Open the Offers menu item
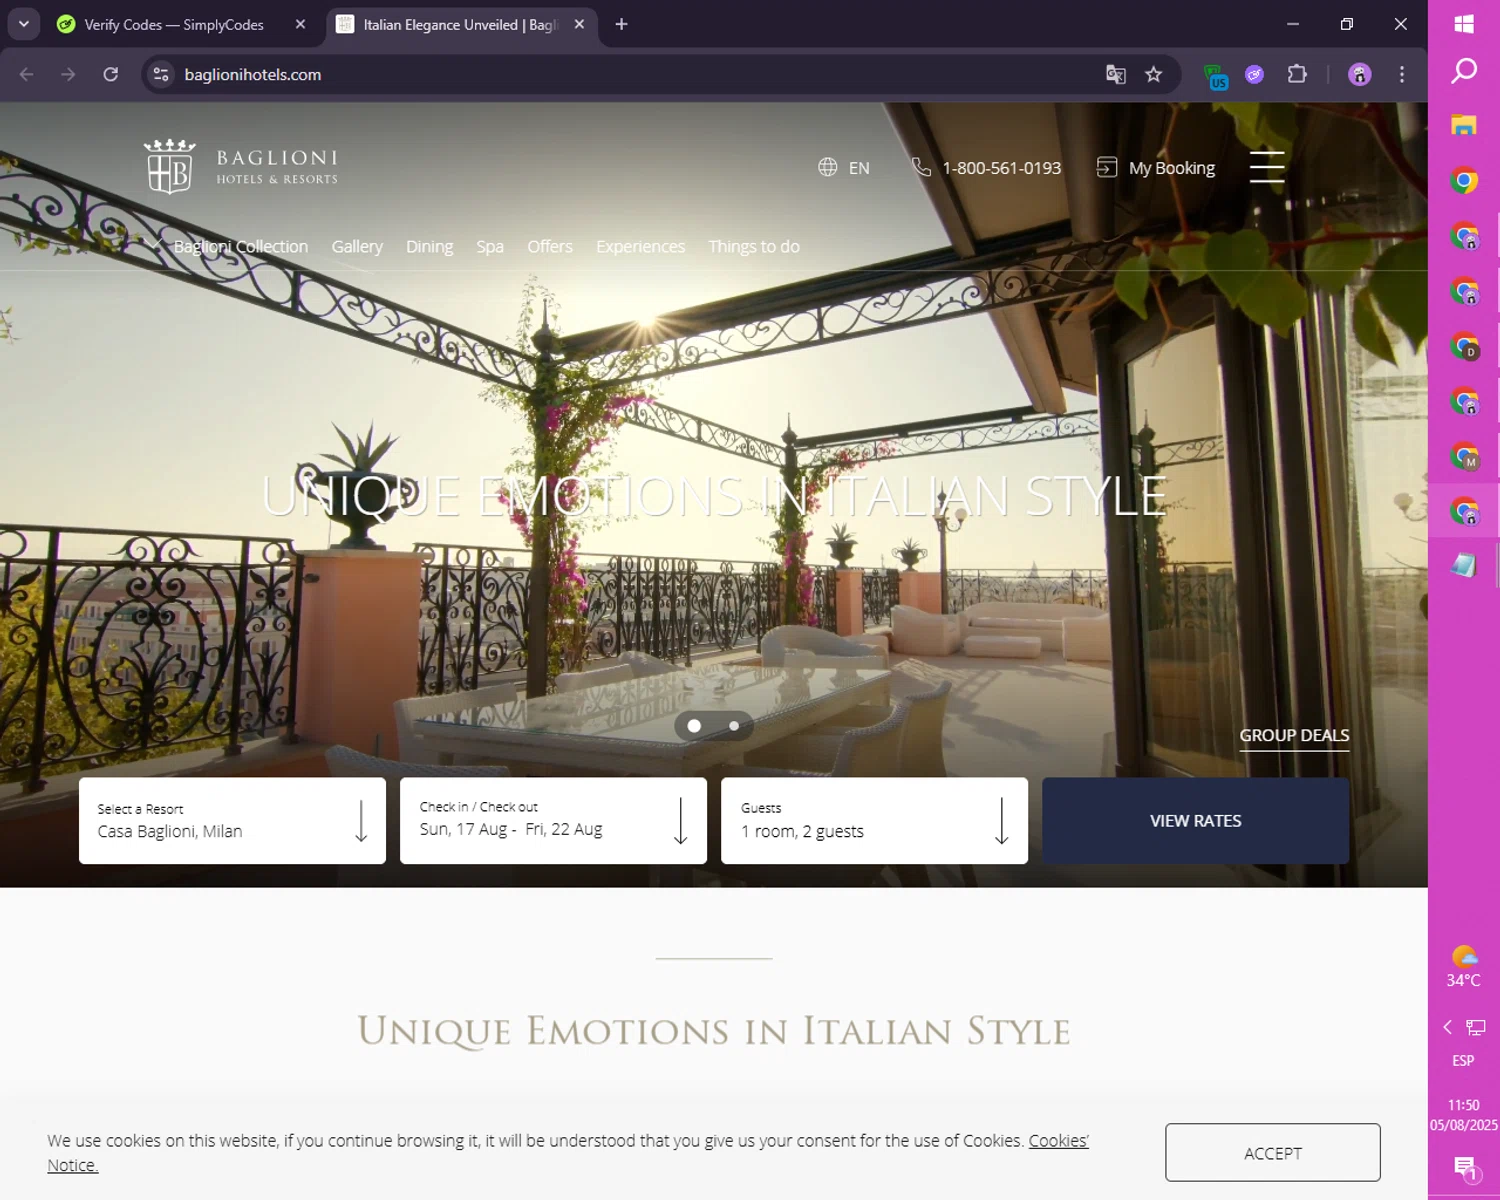The image size is (1500, 1200). click(550, 246)
